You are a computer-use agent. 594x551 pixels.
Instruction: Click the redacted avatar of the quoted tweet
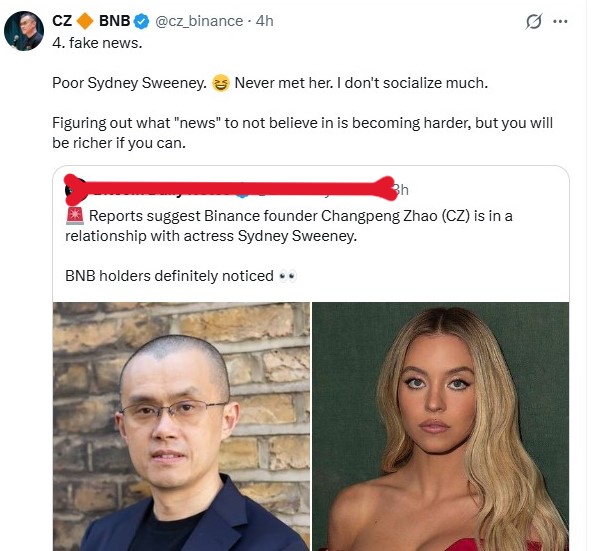point(74,189)
